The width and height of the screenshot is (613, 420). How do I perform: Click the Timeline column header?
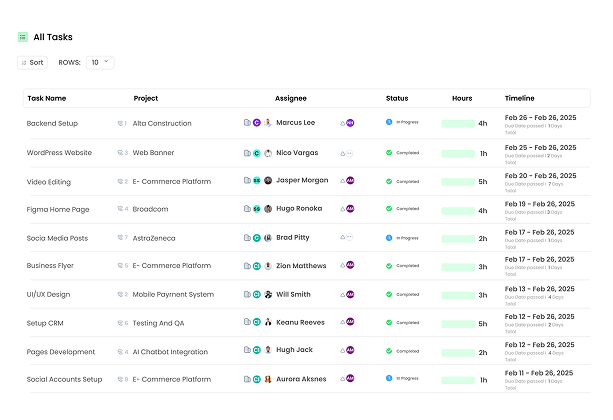tap(519, 98)
